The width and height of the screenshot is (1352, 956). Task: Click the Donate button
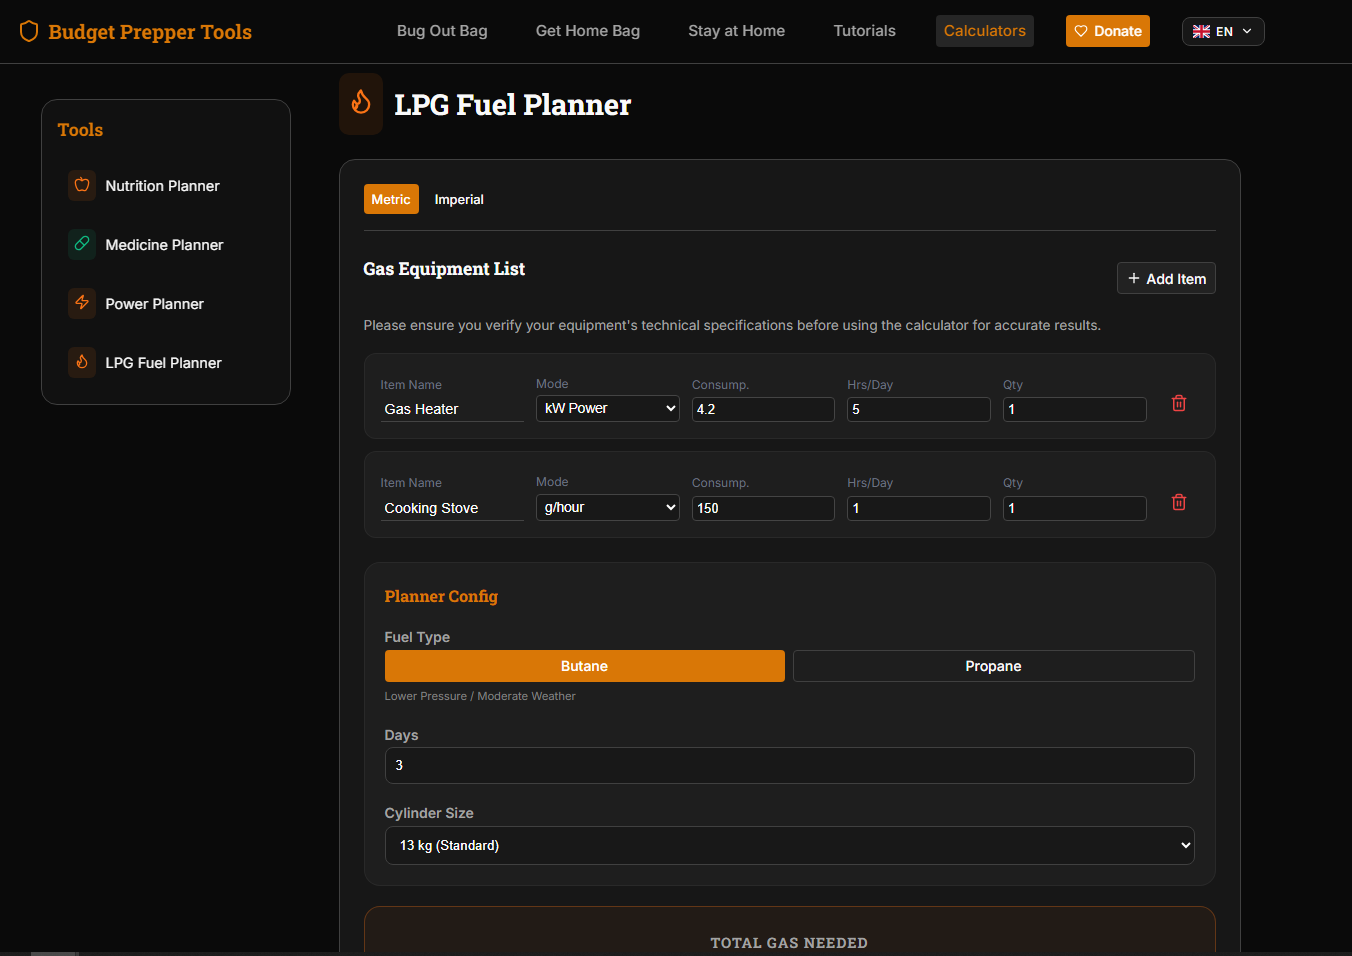coord(1108,31)
